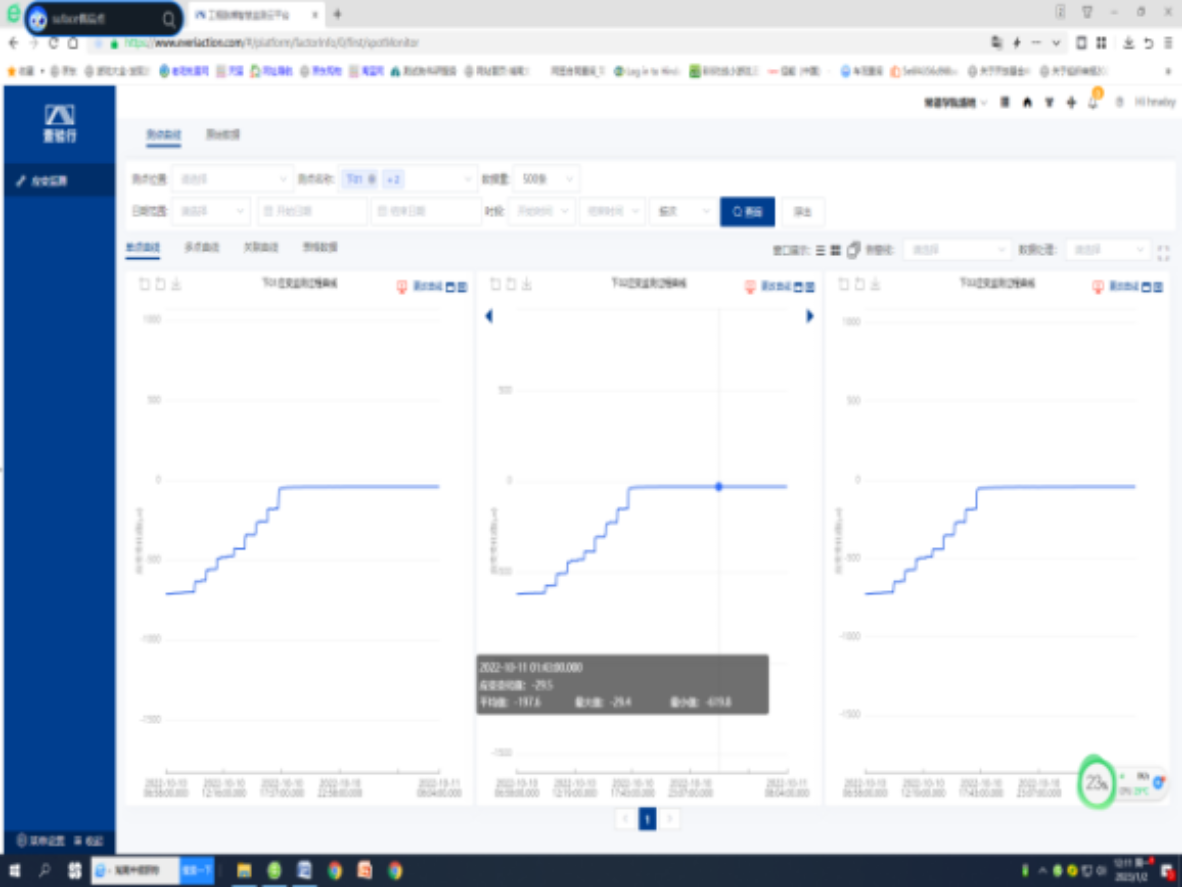The height and width of the screenshot is (887, 1182).
Task: Download the middle chart as image
Action: coord(527,284)
